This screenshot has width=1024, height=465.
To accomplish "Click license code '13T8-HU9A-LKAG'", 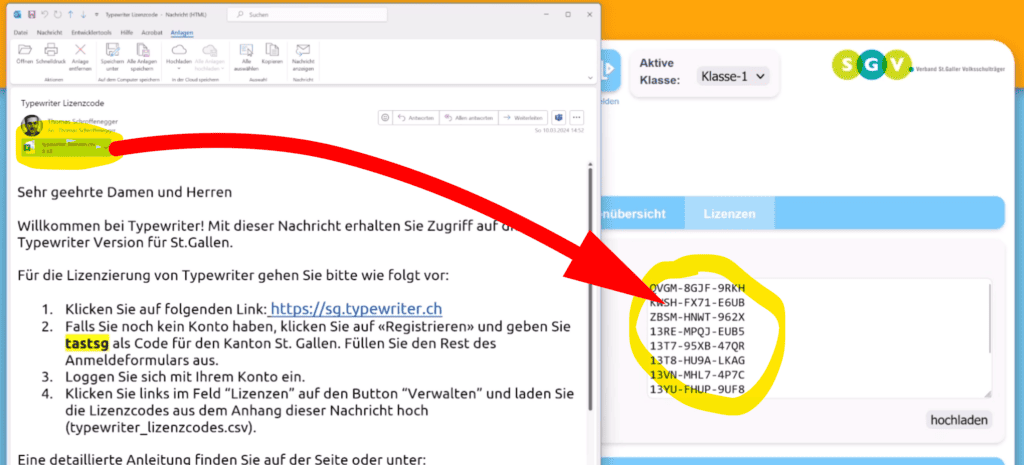I will (x=697, y=361).
